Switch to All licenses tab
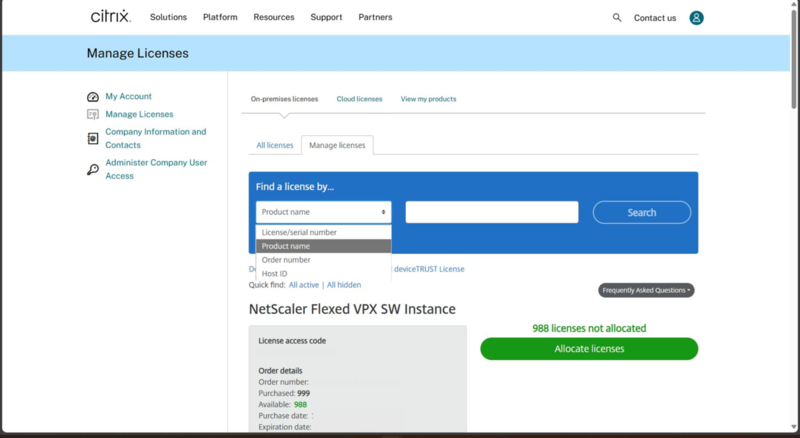 coord(274,145)
